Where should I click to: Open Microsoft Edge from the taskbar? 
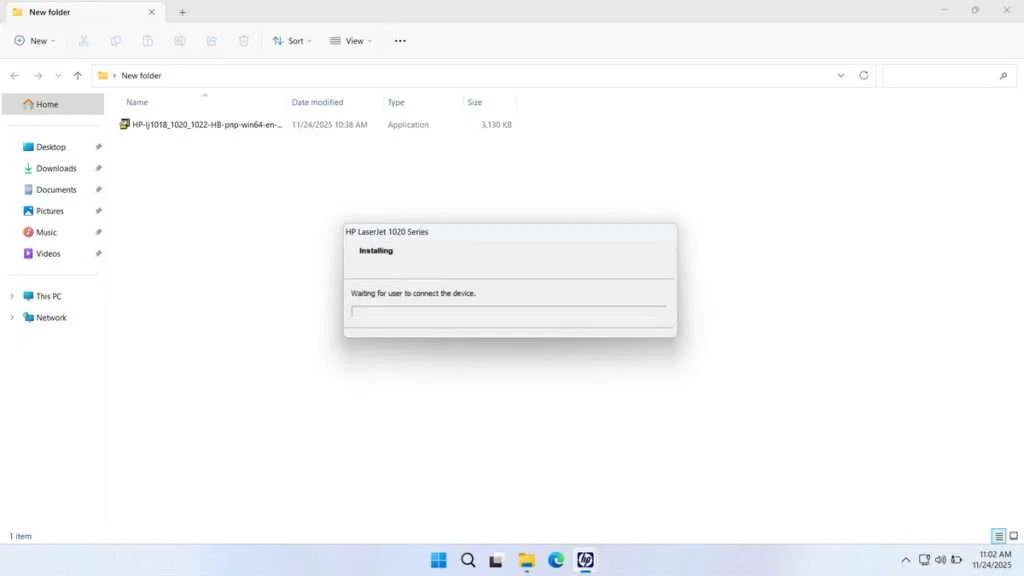[555, 562]
